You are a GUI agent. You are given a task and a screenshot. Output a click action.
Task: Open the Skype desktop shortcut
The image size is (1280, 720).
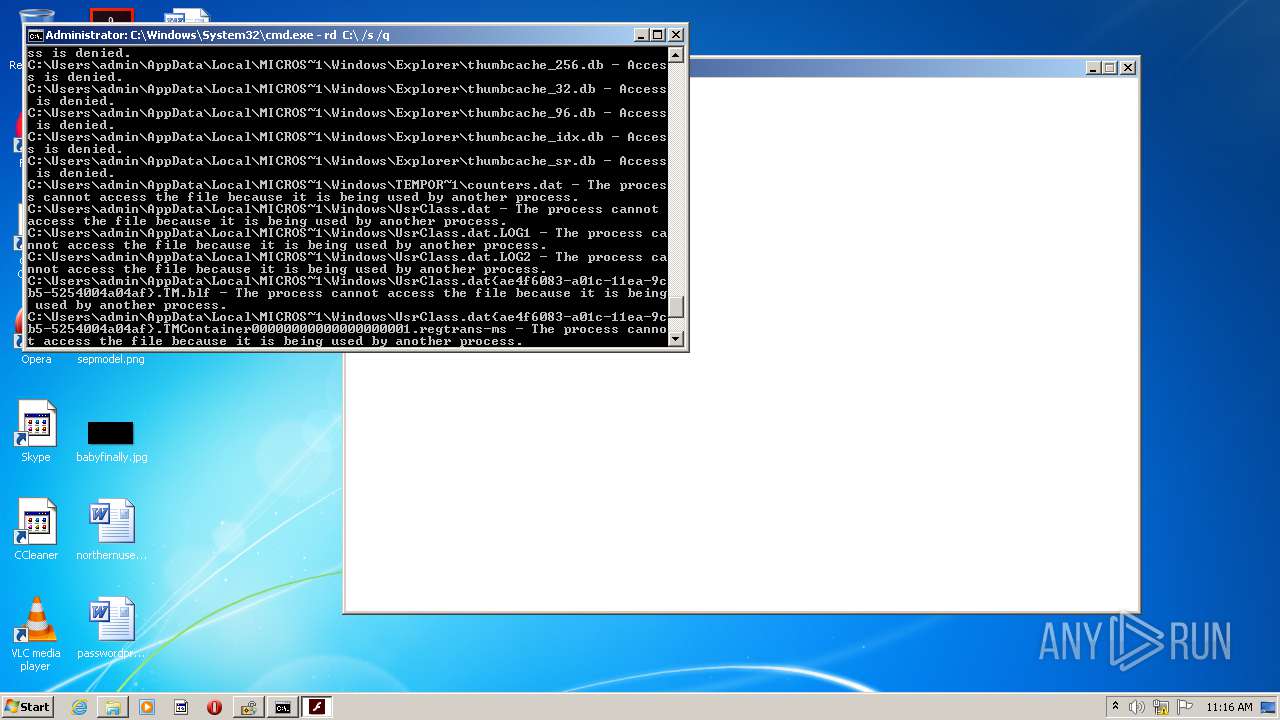(x=36, y=431)
